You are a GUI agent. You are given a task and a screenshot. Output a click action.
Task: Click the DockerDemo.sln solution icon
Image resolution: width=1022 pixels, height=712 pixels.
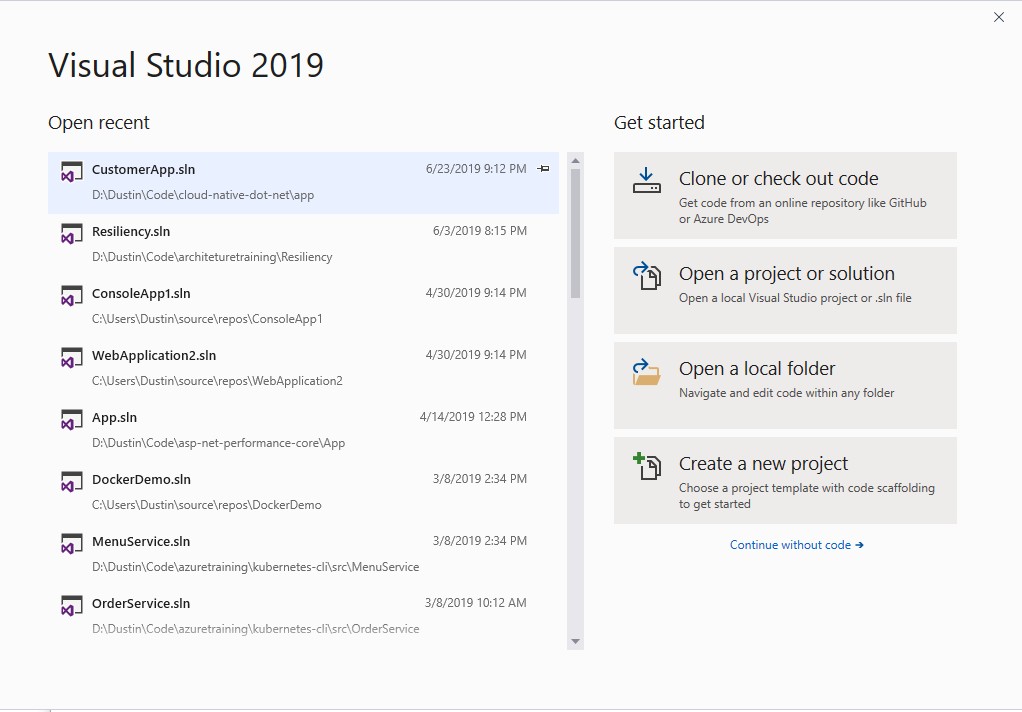tap(72, 482)
